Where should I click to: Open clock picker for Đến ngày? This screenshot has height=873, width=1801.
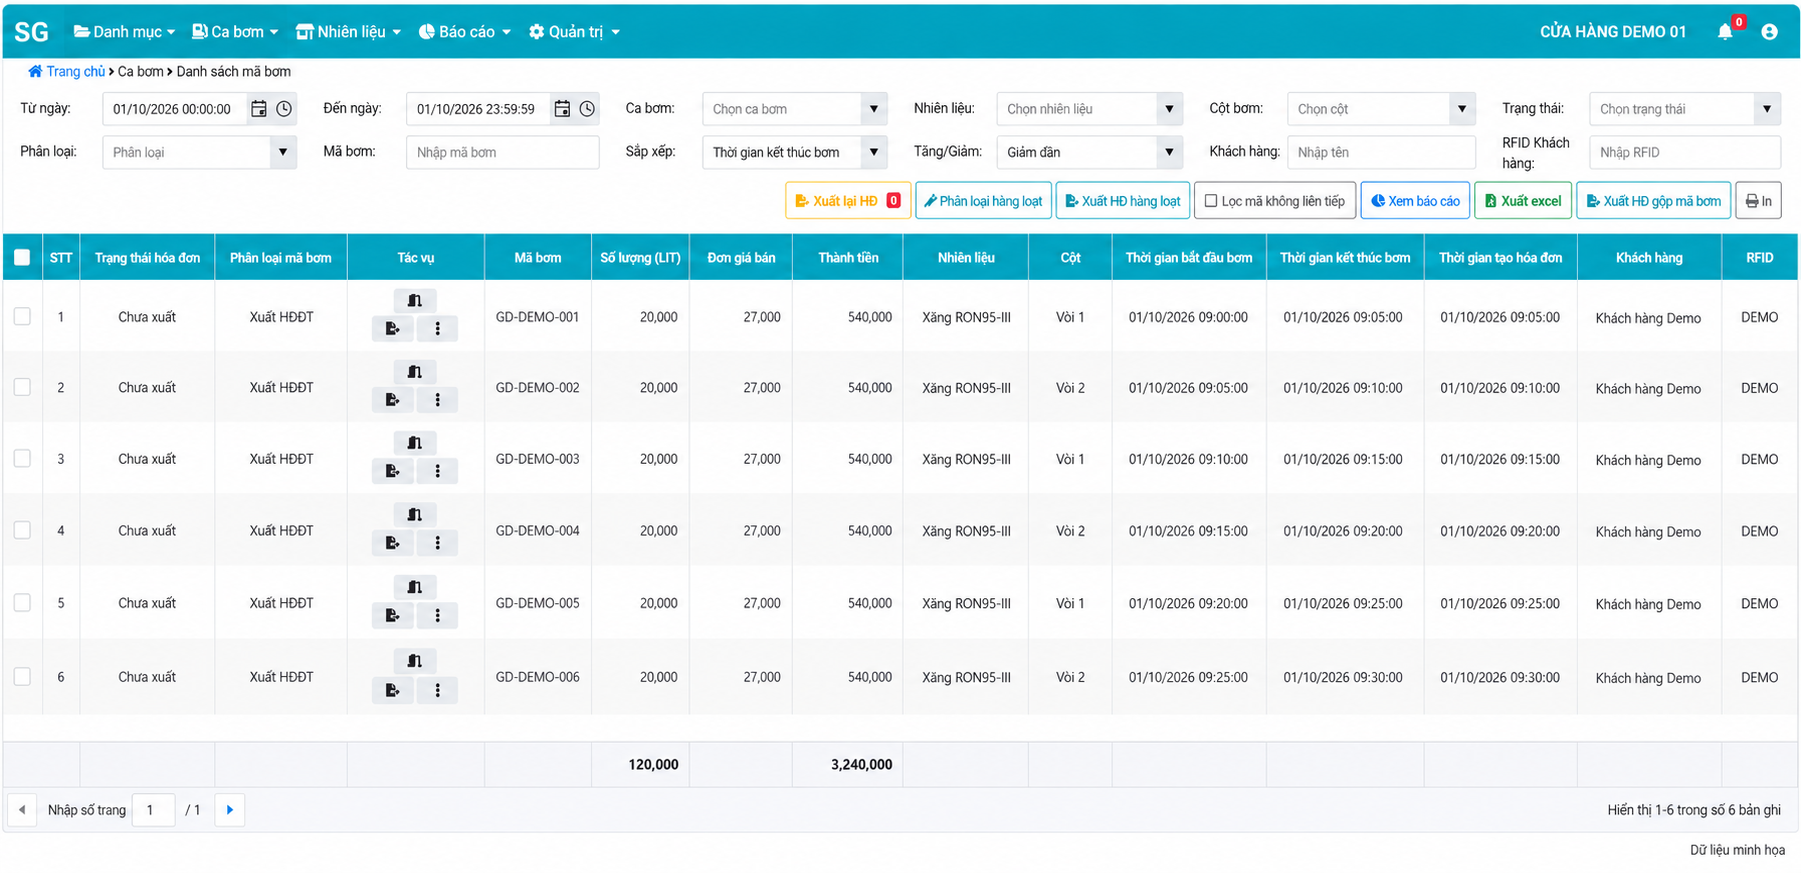(x=587, y=109)
